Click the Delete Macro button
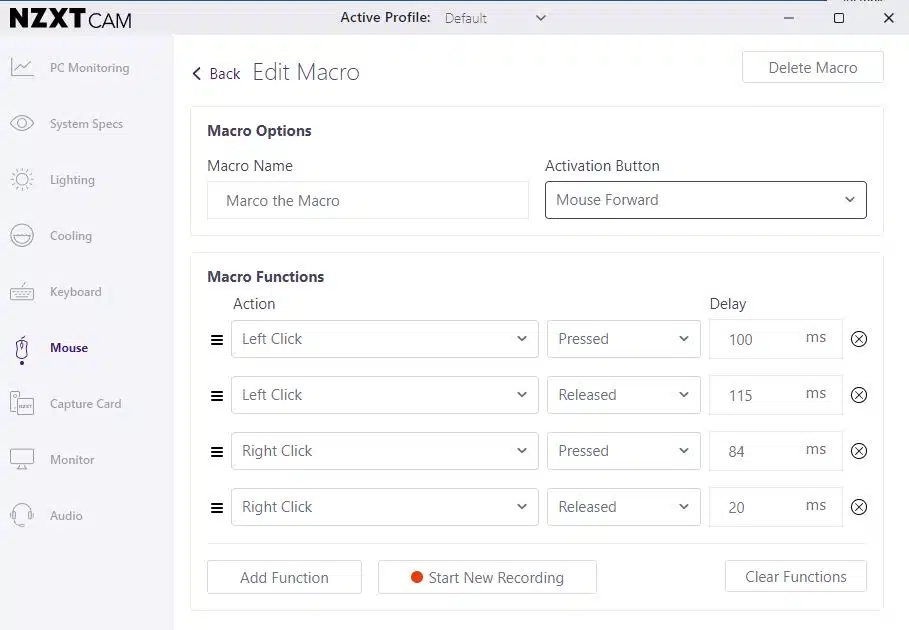The image size is (909, 630). coord(813,68)
